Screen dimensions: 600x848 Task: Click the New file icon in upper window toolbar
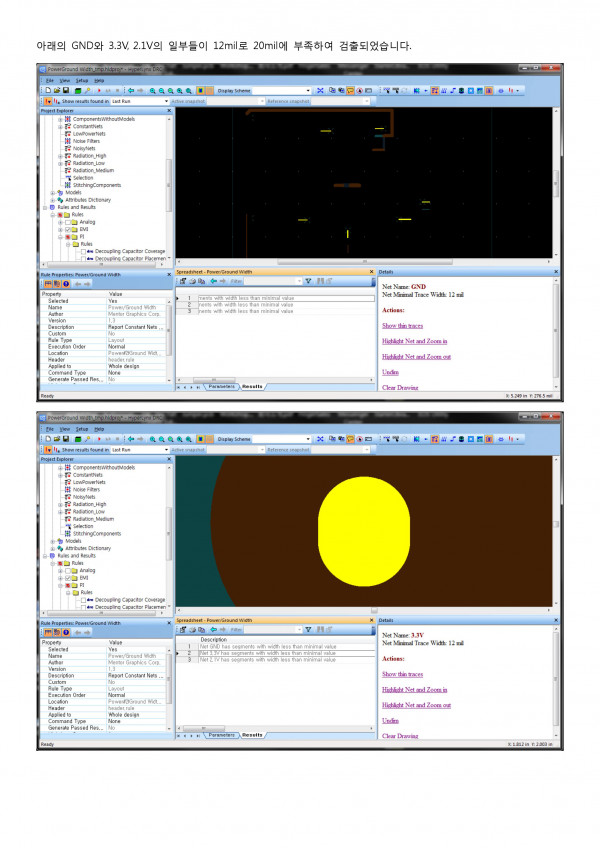pyautogui.click(x=46, y=90)
